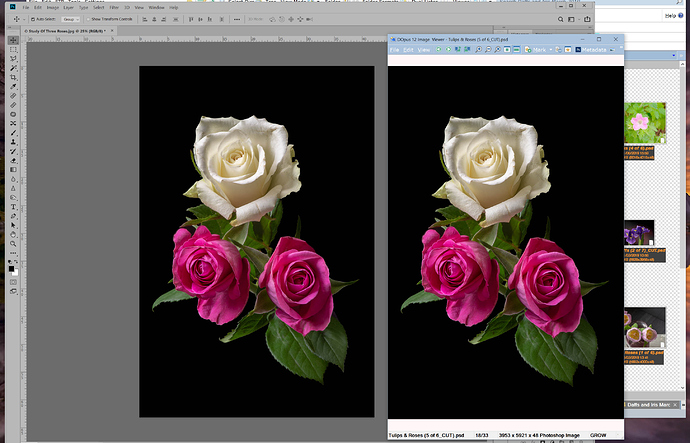Screen dimensions: 690x443
Task: Select the Eyedropper tool
Action: pyautogui.click(x=13, y=86)
